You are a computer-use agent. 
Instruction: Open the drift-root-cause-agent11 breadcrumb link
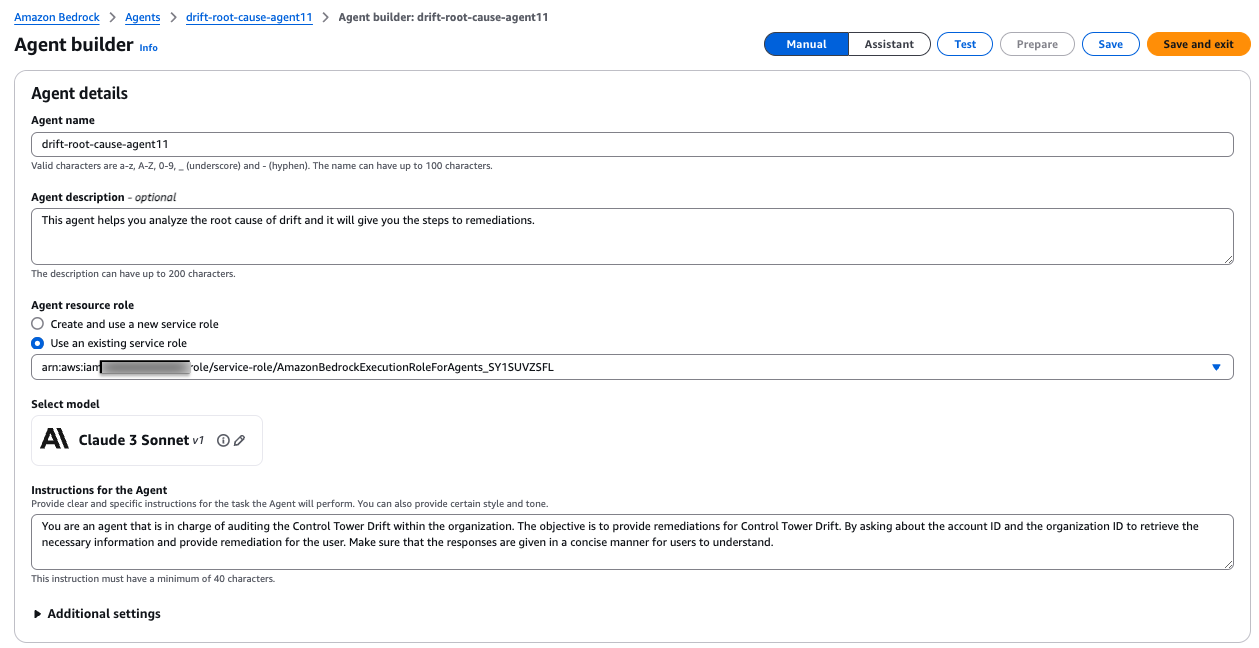(249, 17)
